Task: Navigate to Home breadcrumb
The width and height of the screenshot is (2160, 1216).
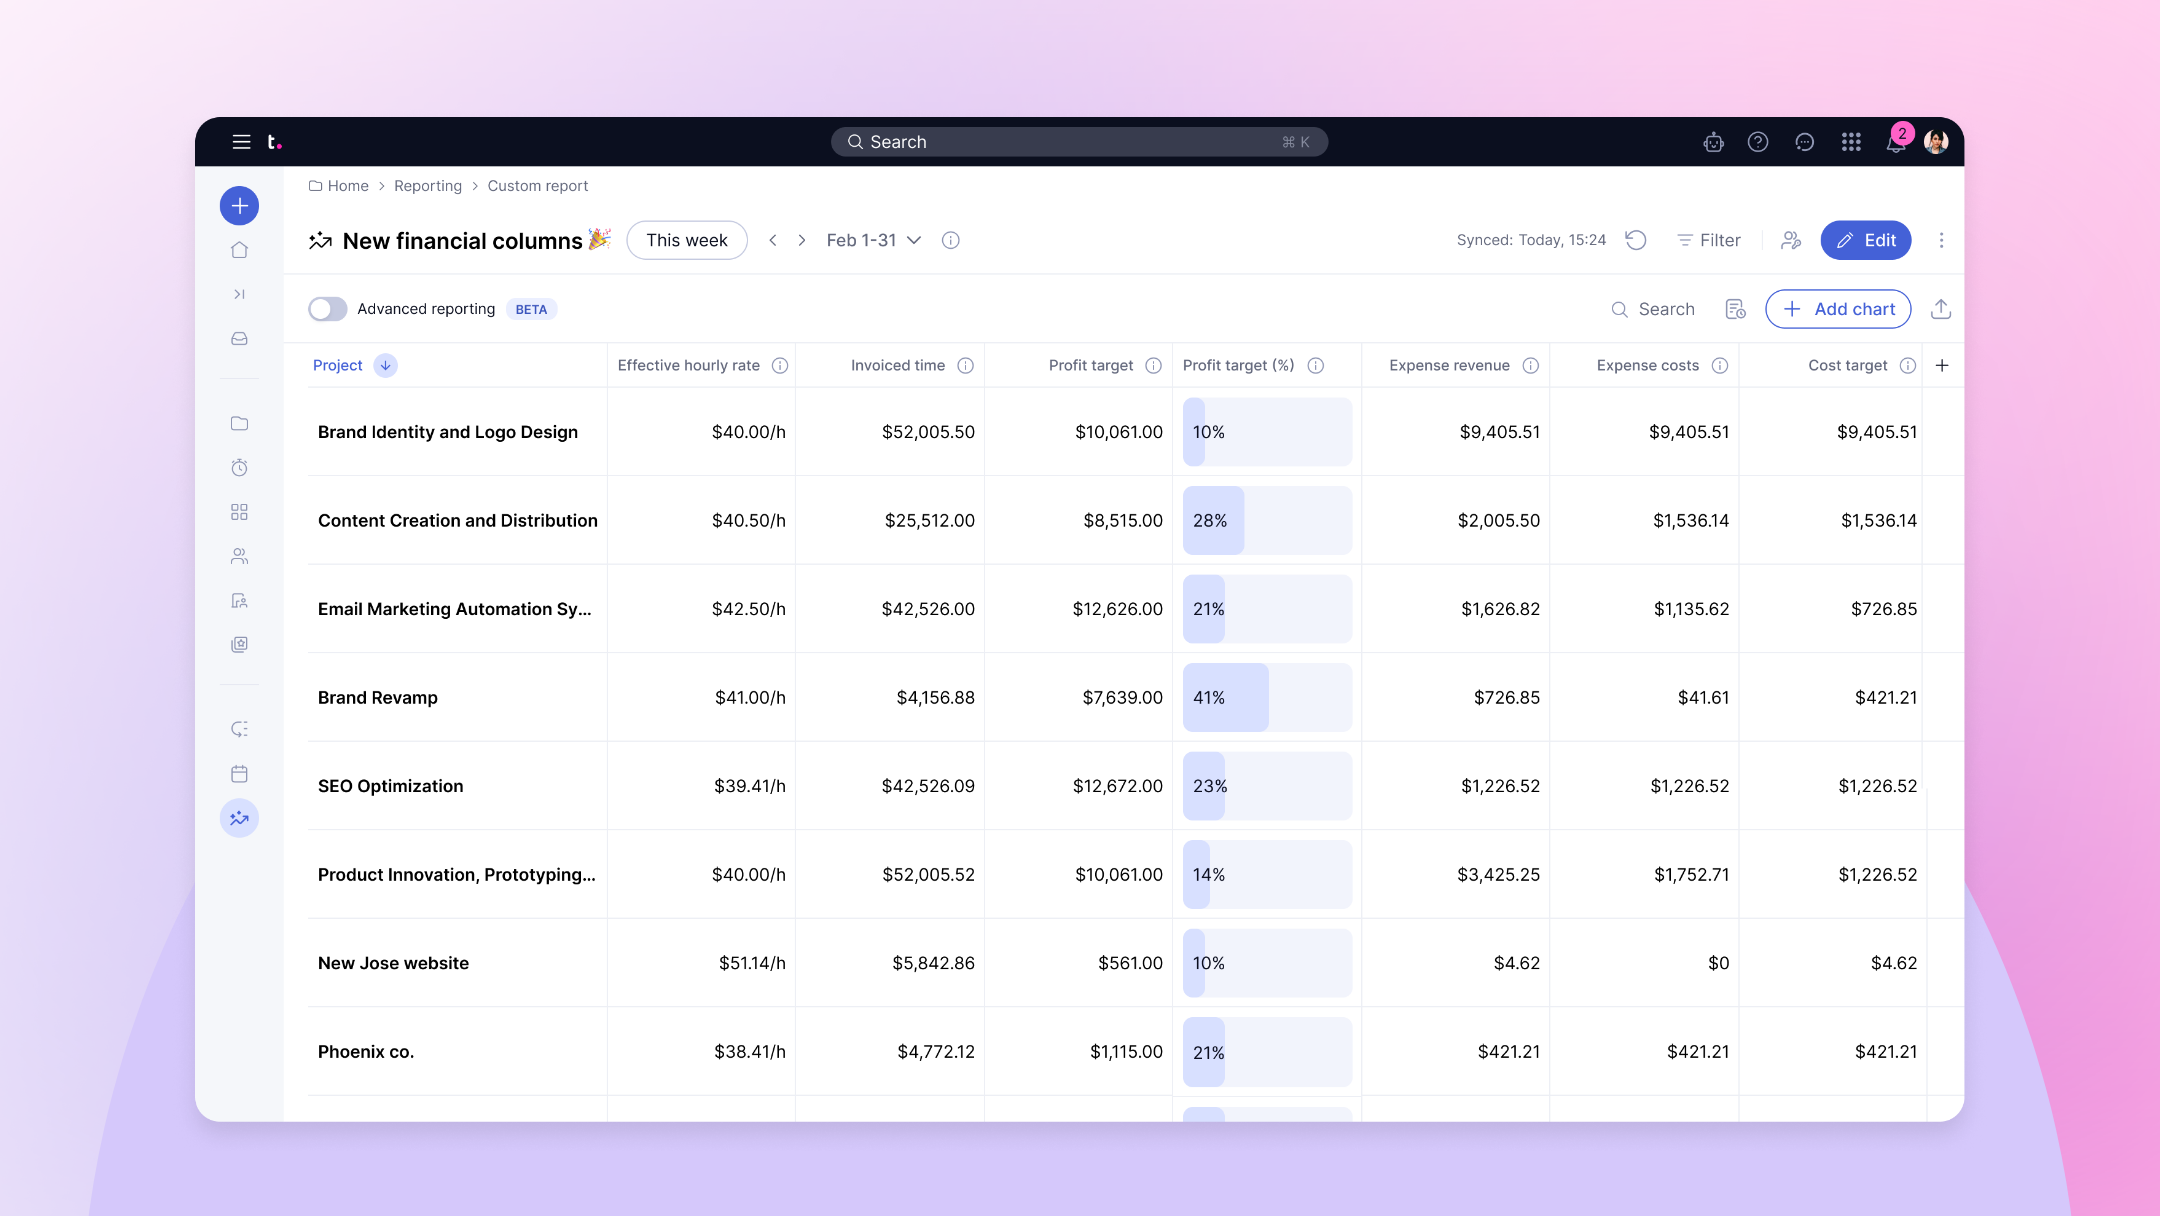Action: coord(339,186)
